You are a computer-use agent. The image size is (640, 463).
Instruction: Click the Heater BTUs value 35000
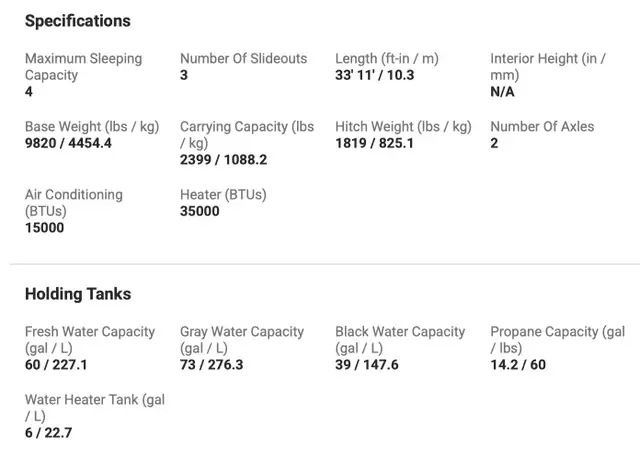tap(200, 211)
